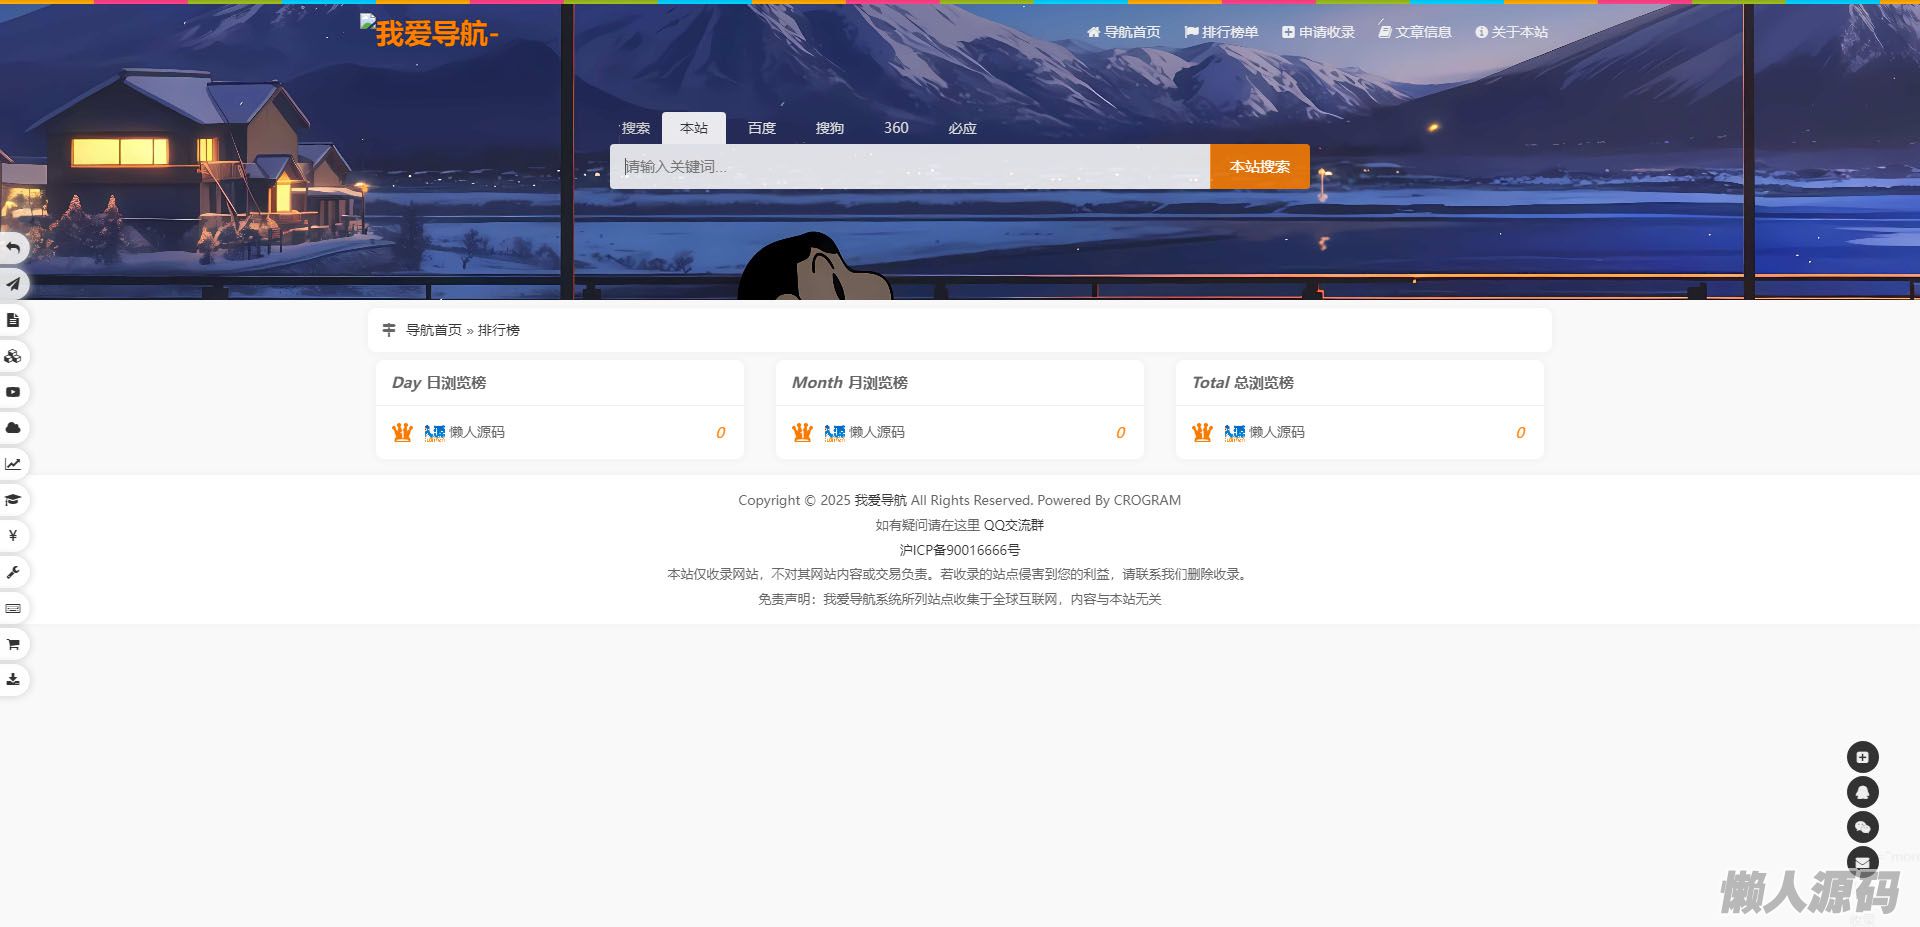This screenshot has height=927, width=1920.
Task: Open 关于本站 in the top menu
Action: tap(1511, 32)
